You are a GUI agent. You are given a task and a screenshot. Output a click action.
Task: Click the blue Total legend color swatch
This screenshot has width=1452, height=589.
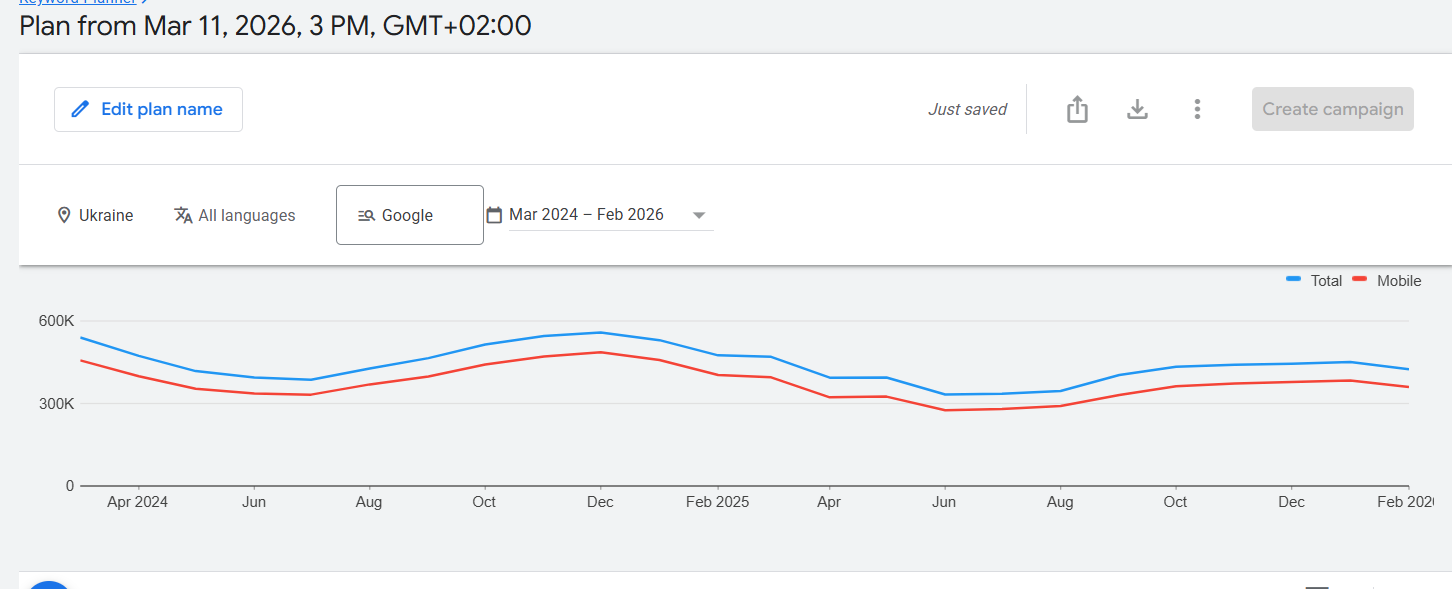click(x=1294, y=280)
